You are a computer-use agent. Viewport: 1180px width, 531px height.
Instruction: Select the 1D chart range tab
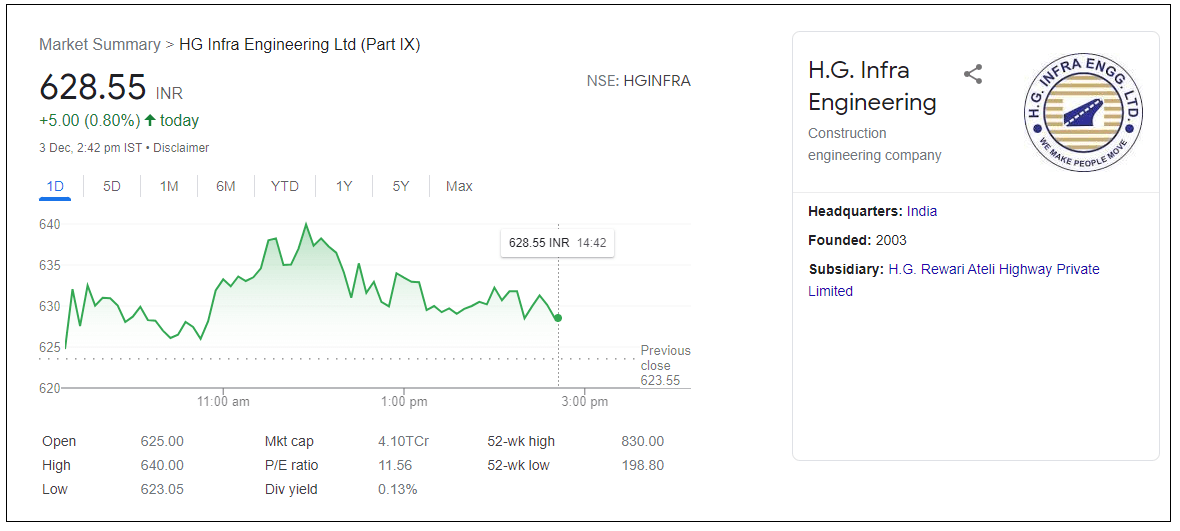(x=55, y=186)
